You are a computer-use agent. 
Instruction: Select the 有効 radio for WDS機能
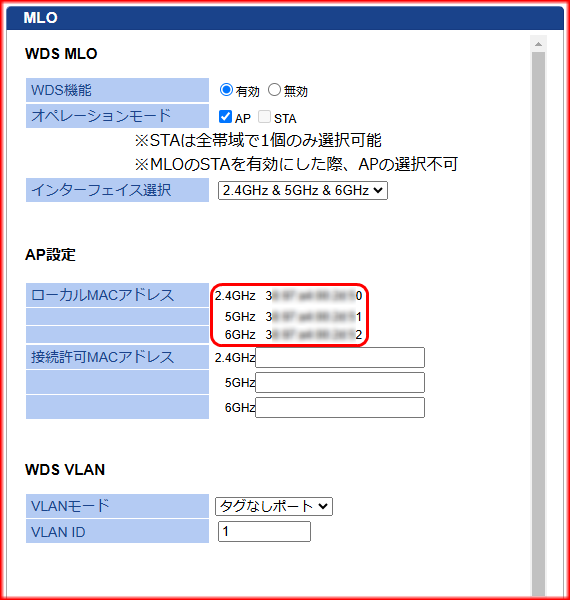226,90
